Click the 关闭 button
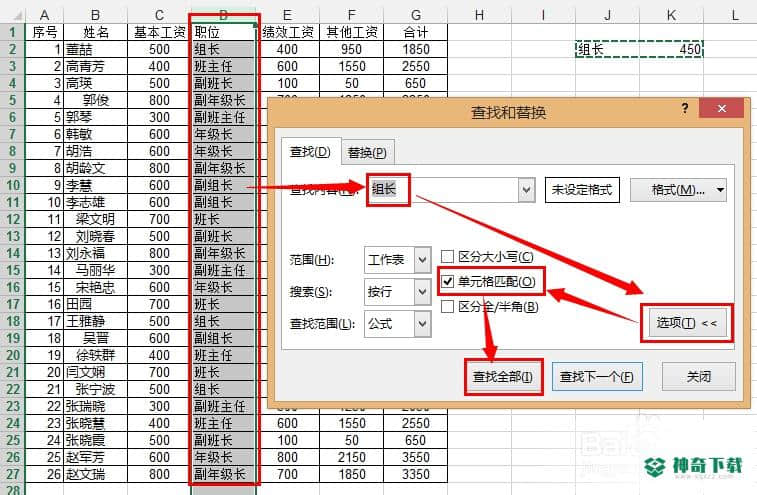This screenshot has height=495, width=757. coord(699,377)
